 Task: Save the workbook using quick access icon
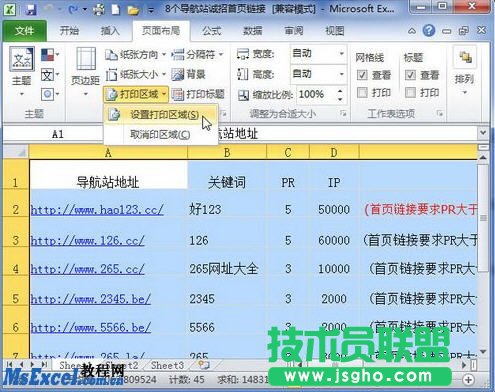30,10
